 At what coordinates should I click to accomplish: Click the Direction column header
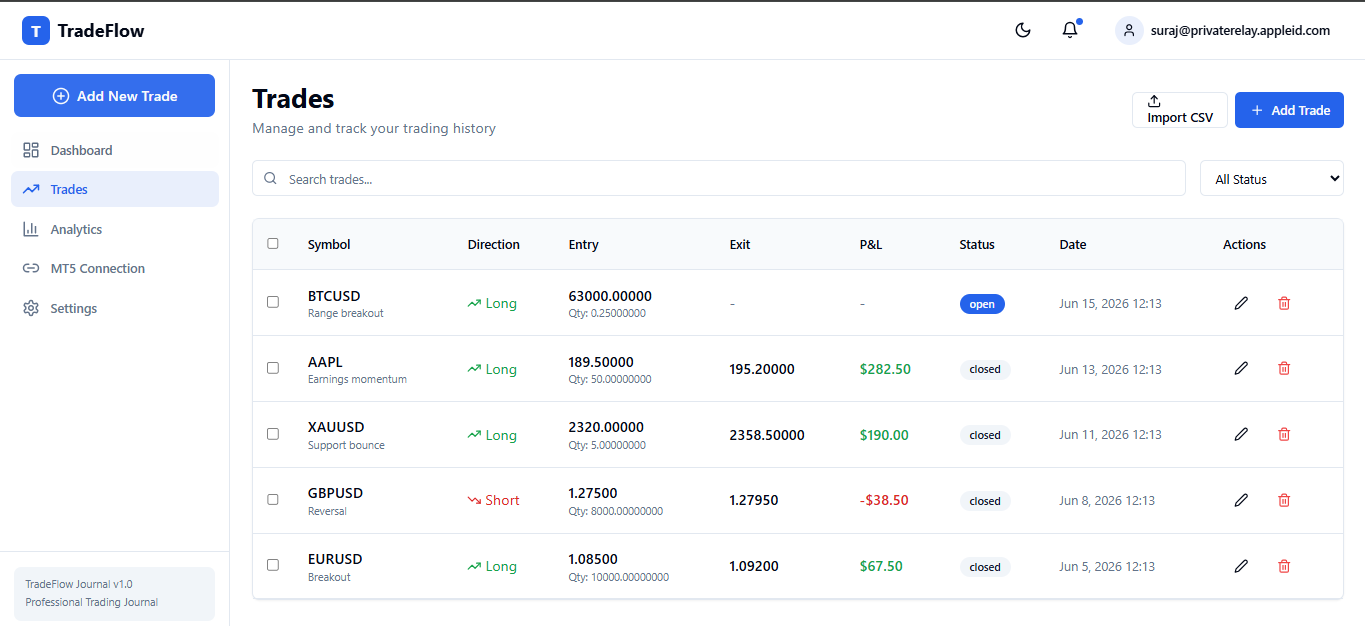click(x=494, y=244)
